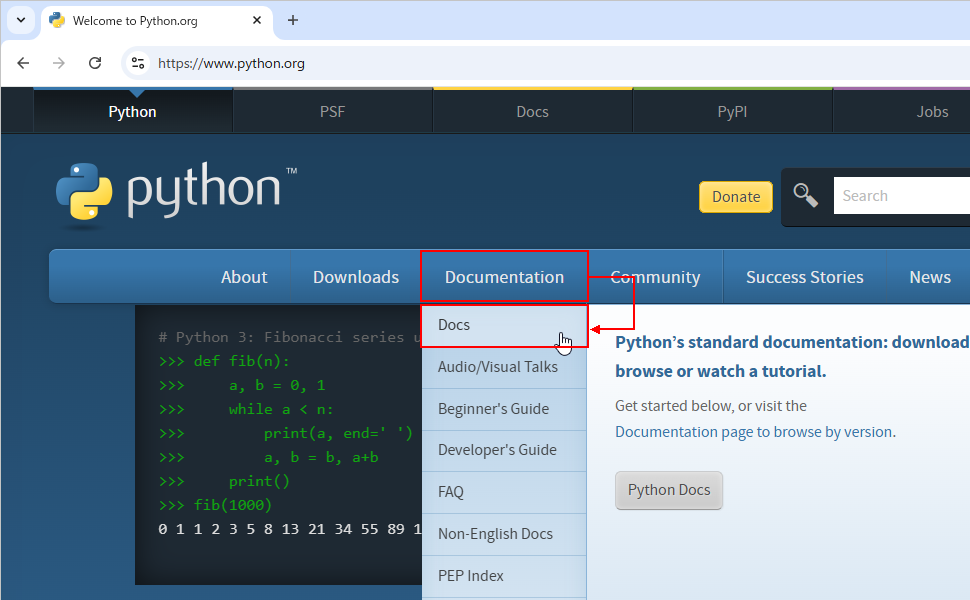Click the 'while a < n:' code line
Screen dimensions: 970x600
point(246,409)
